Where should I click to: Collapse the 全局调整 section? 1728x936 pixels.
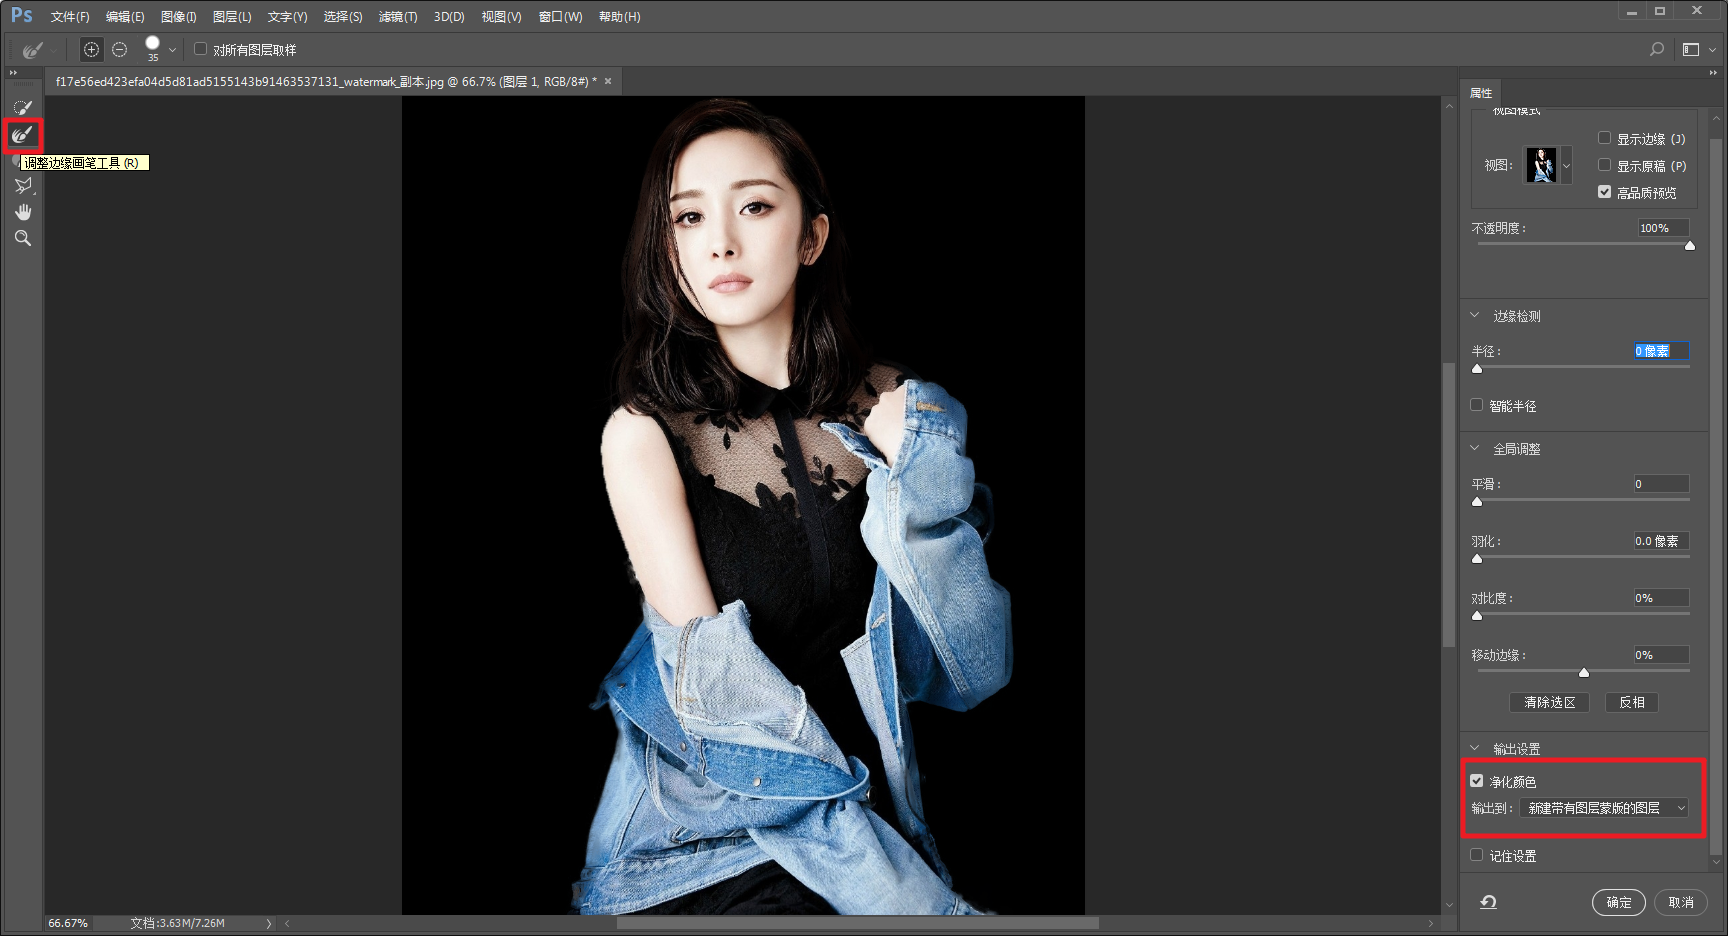tap(1475, 448)
